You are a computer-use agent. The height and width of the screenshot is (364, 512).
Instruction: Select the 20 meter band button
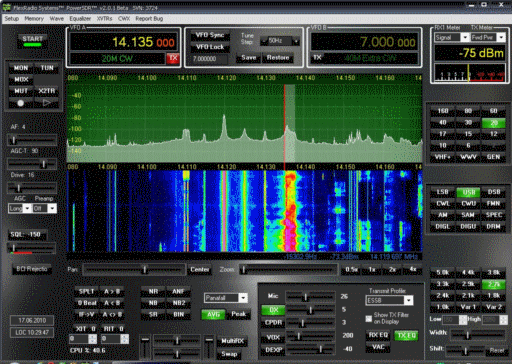point(493,123)
